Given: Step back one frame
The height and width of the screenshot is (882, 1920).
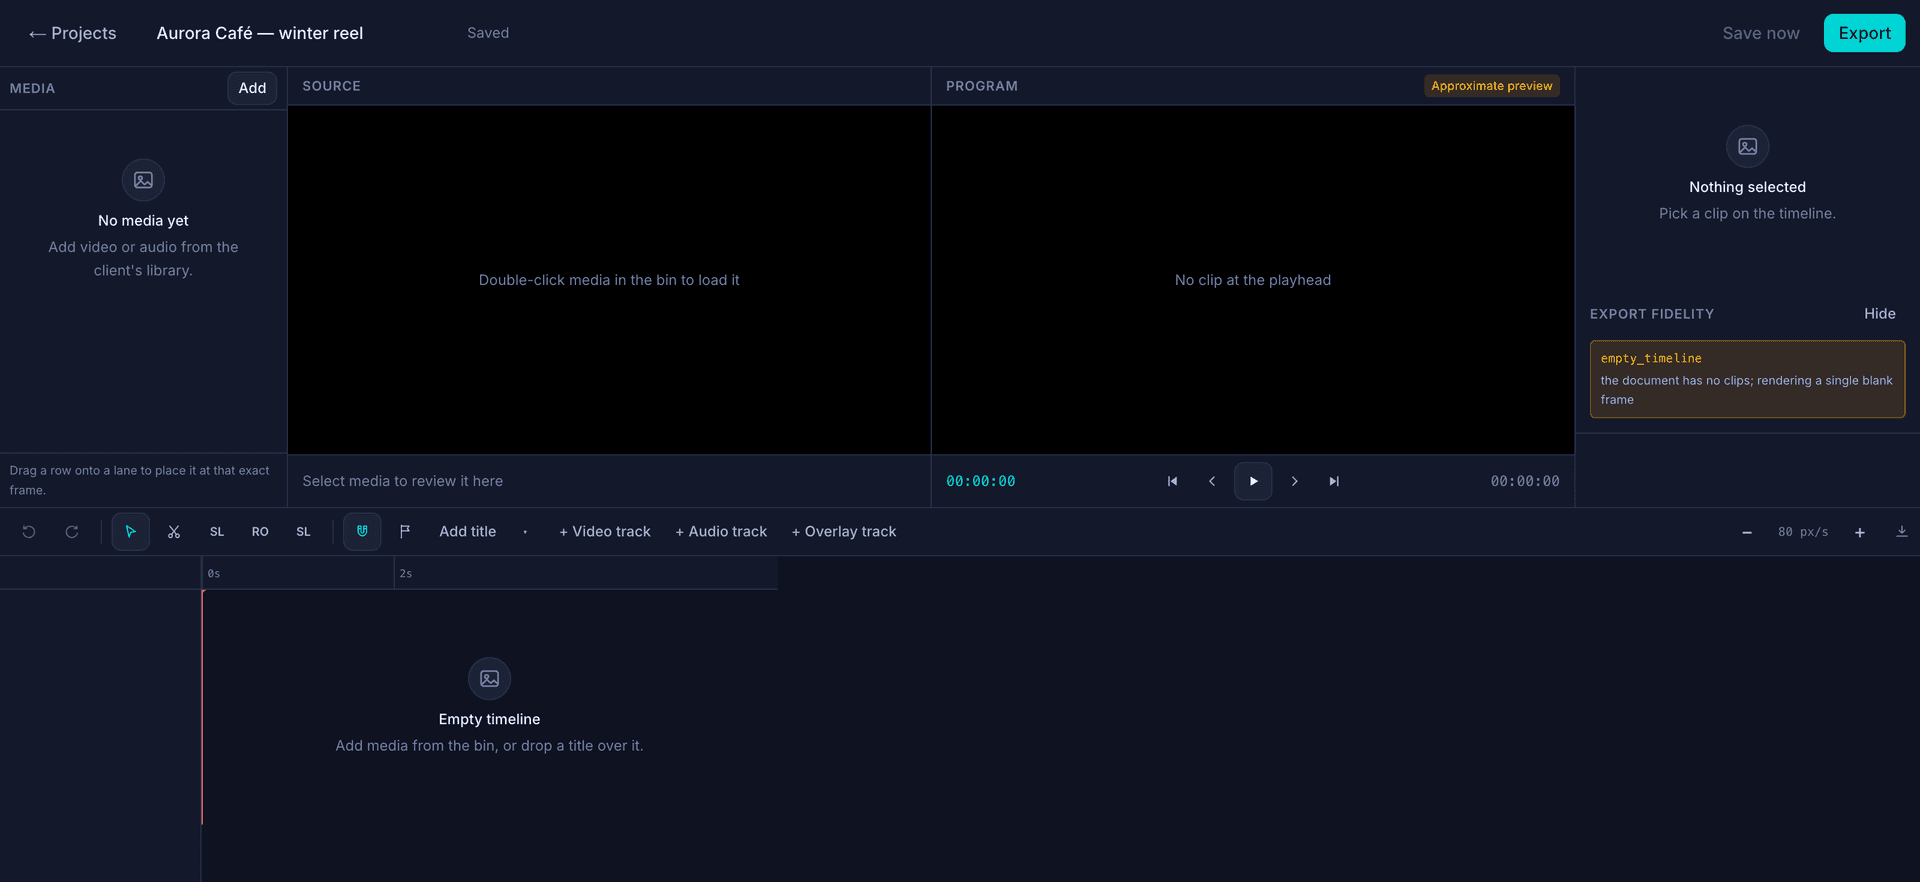Looking at the screenshot, I should [1212, 481].
